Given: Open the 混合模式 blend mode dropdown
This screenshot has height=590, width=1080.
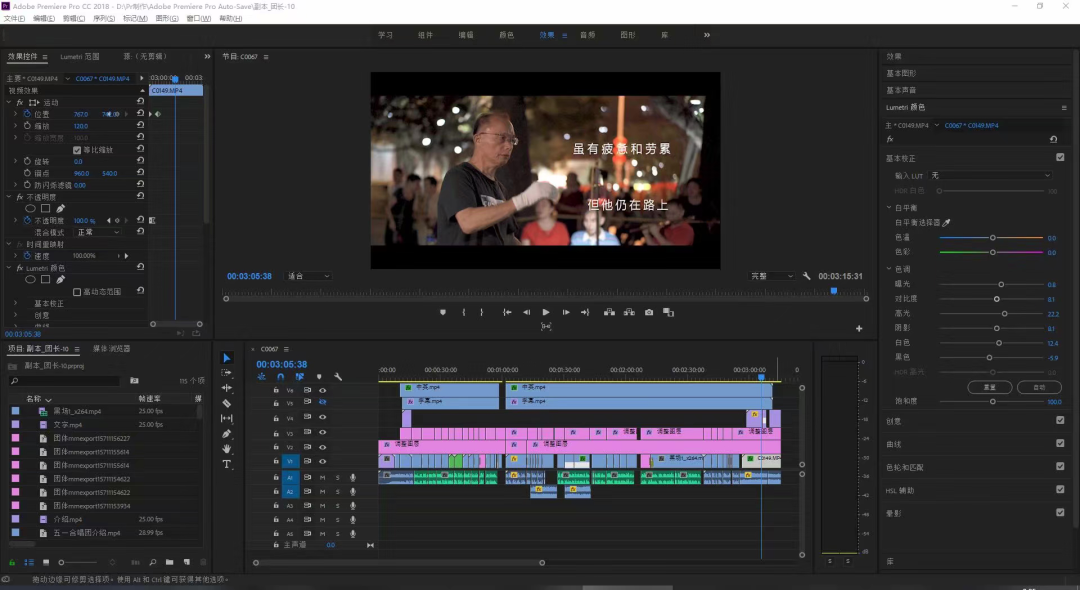Looking at the screenshot, I should [x=99, y=232].
